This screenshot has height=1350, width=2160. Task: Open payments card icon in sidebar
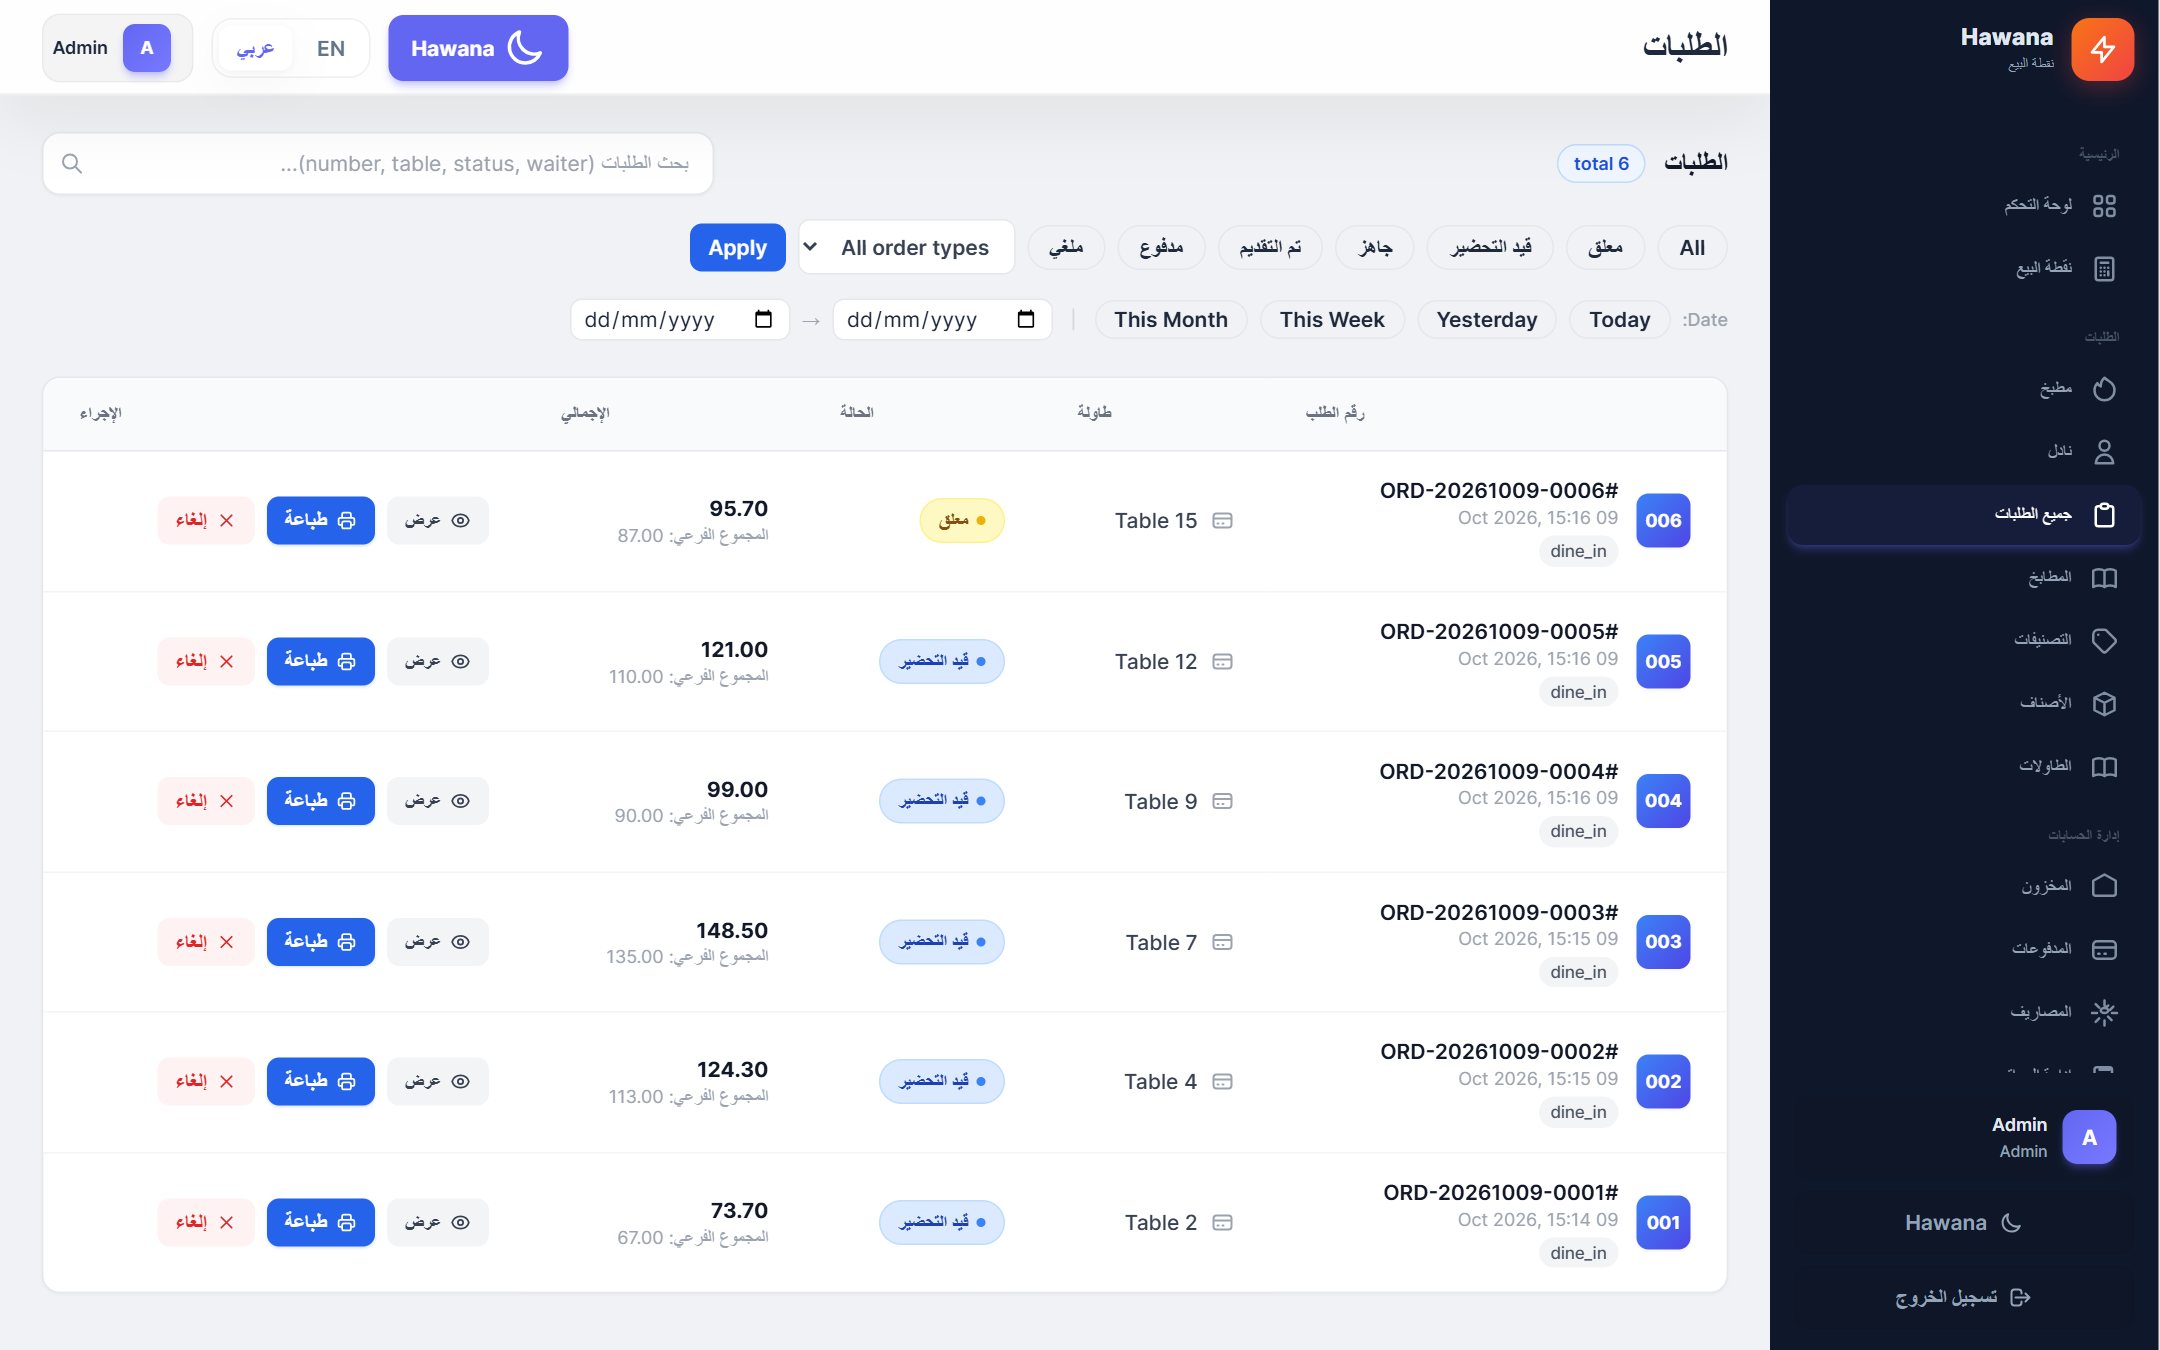(x=2104, y=949)
